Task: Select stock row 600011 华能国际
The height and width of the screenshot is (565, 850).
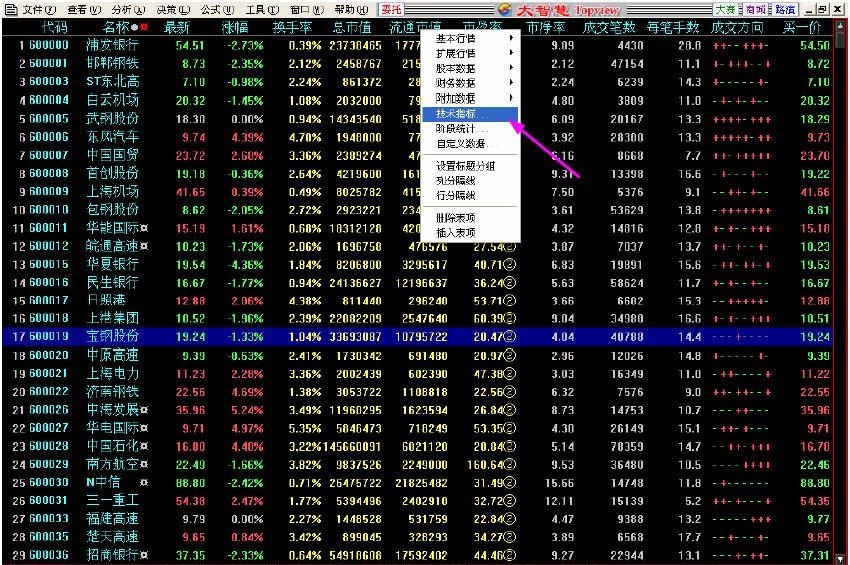Action: tap(419, 228)
